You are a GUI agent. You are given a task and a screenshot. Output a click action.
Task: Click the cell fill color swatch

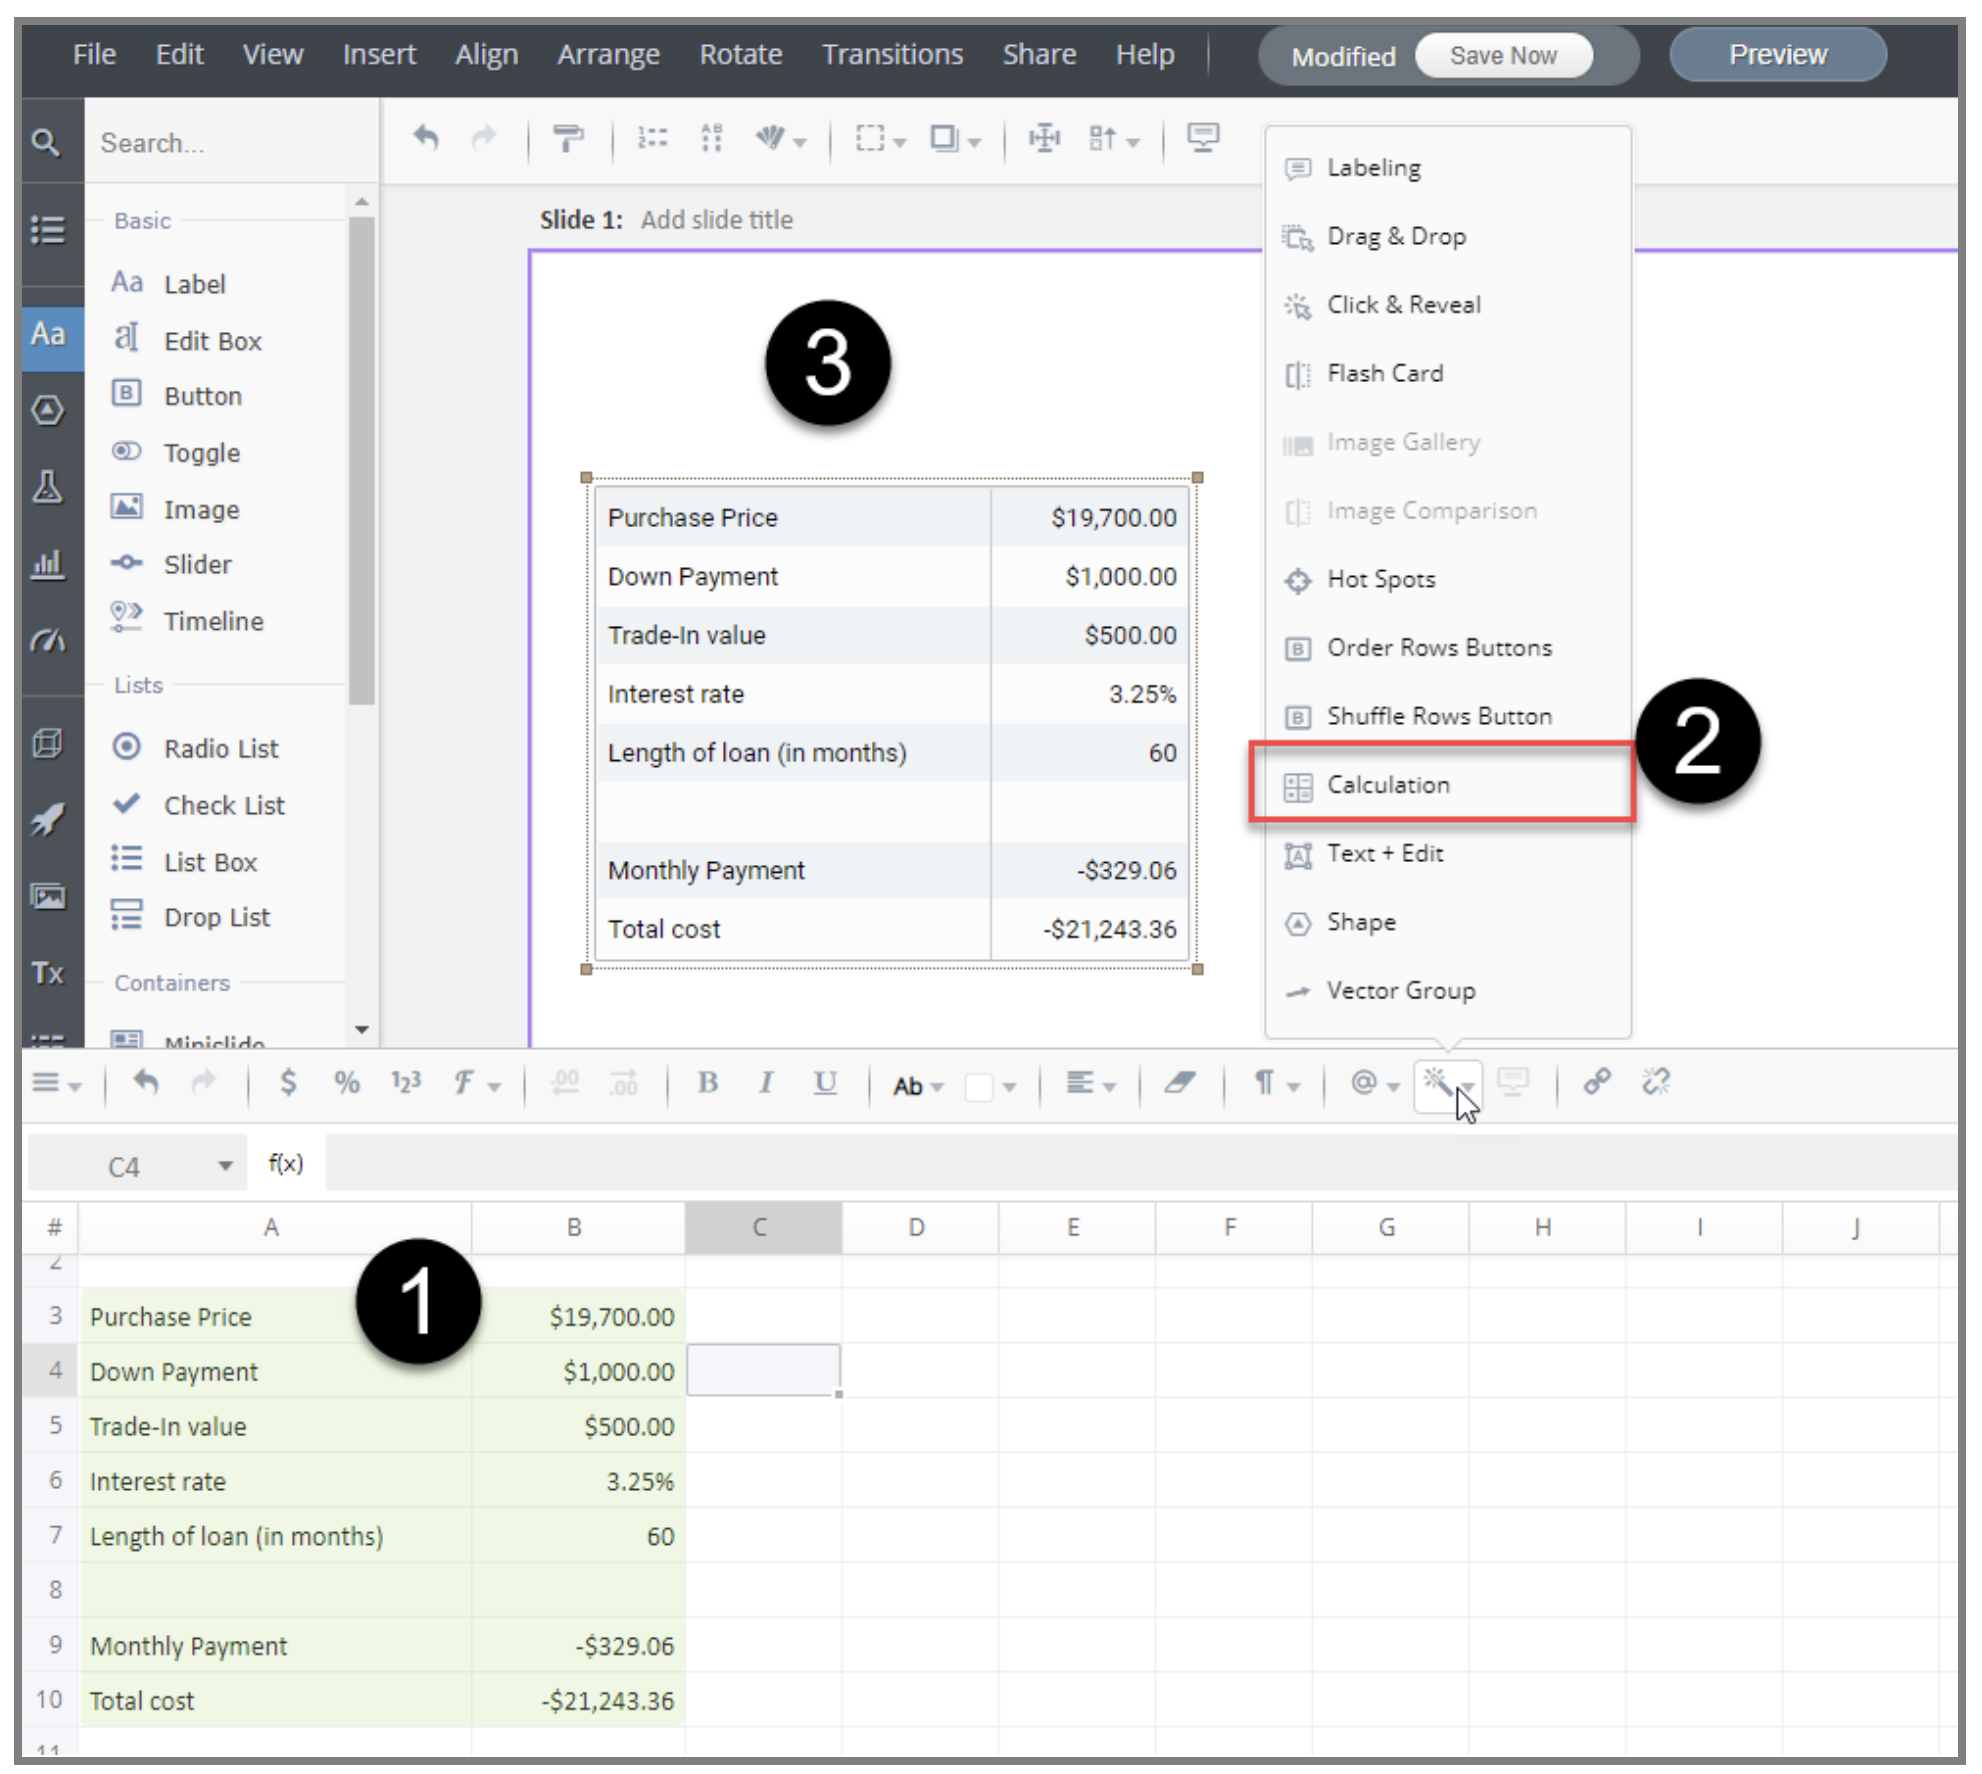point(978,1086)
